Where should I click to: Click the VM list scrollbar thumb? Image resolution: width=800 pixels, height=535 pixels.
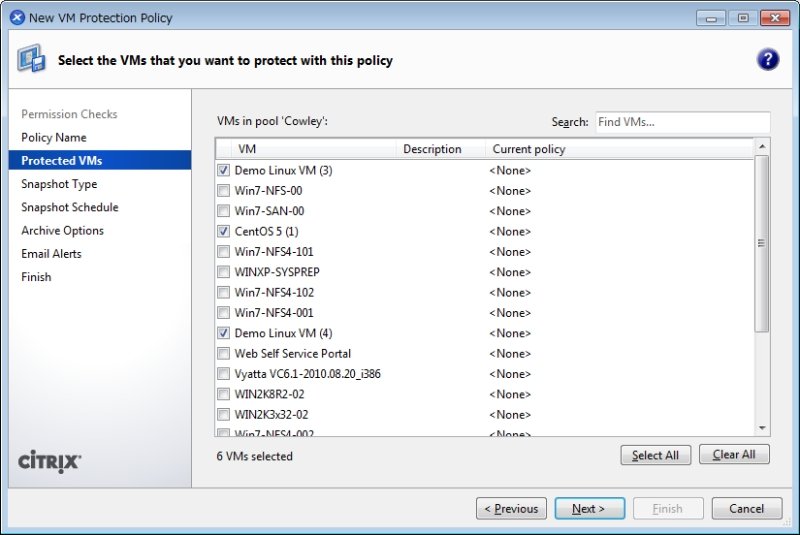(x=762, y=244)
